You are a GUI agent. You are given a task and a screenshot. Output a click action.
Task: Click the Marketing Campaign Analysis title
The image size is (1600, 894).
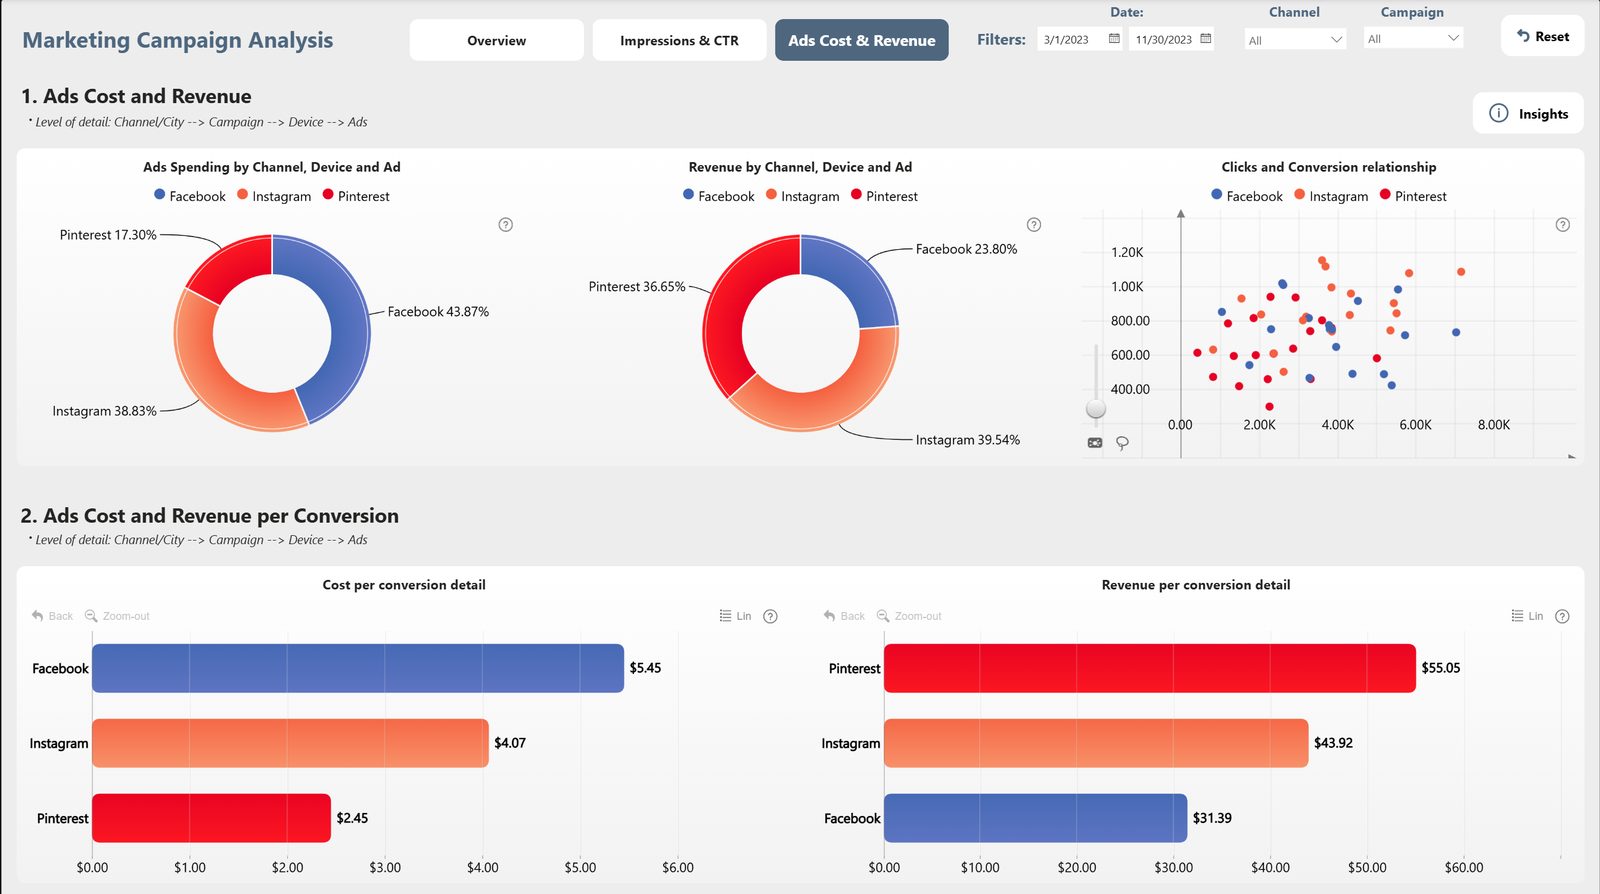pyautogui.click(x=178, y=40)
